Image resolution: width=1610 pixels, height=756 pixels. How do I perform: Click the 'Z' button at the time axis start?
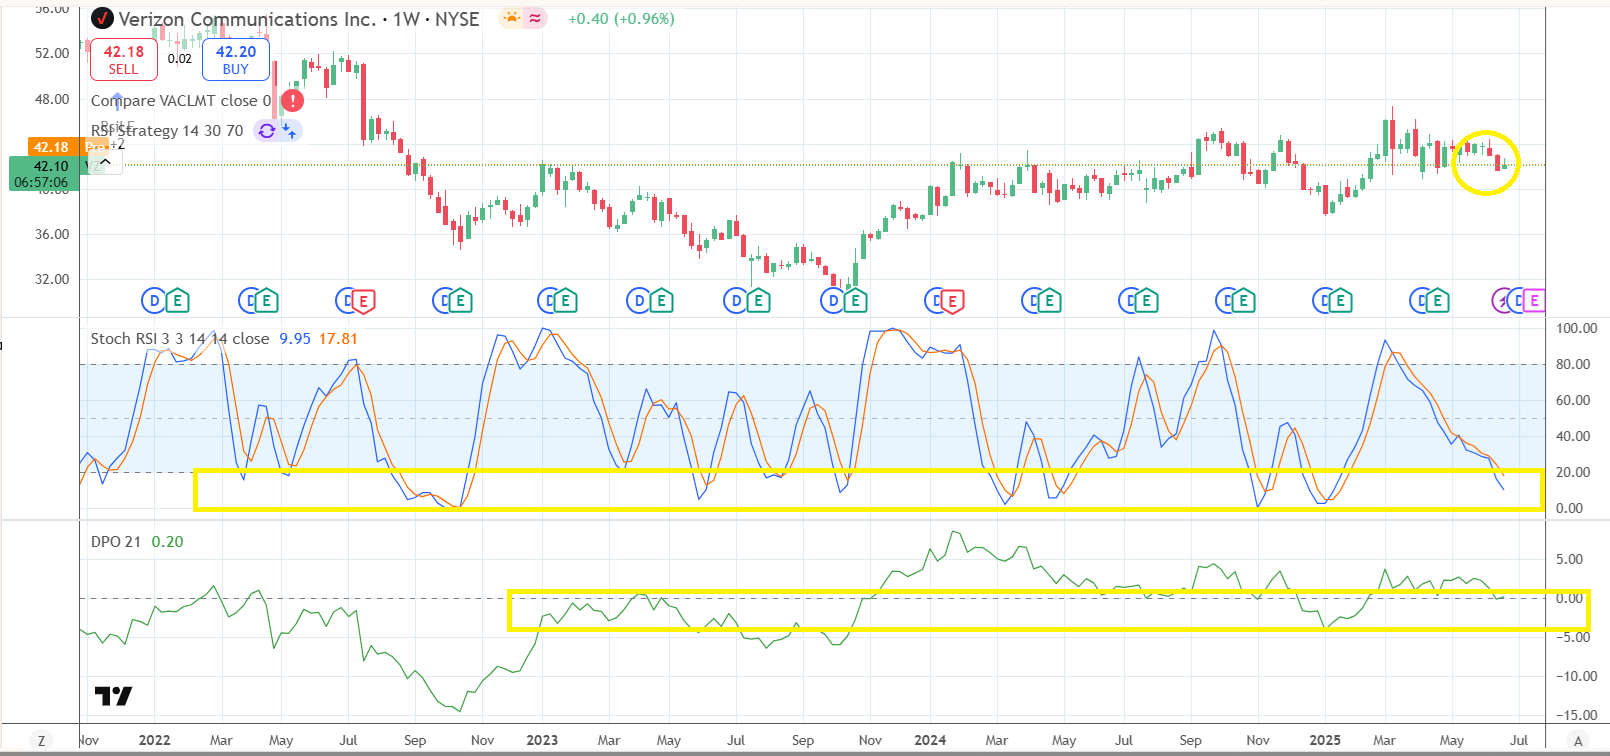41,741
